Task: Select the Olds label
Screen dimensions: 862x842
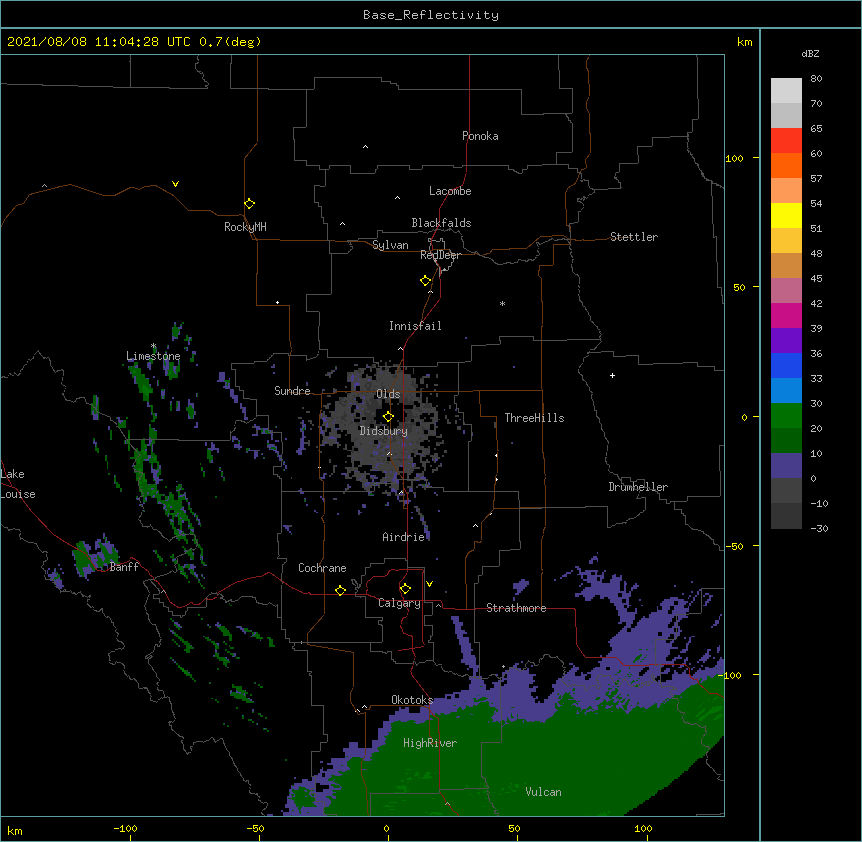Action: [388, 394]
